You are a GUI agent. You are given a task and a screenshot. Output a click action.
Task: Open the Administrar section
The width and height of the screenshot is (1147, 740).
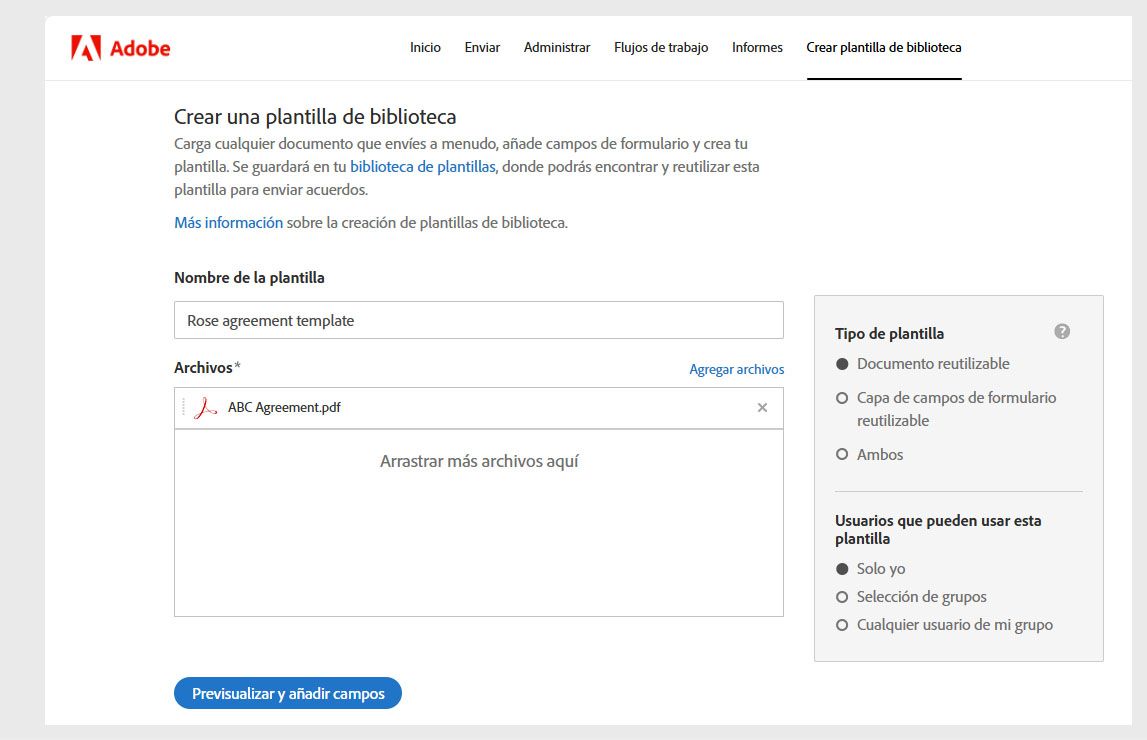pos(557,47)
